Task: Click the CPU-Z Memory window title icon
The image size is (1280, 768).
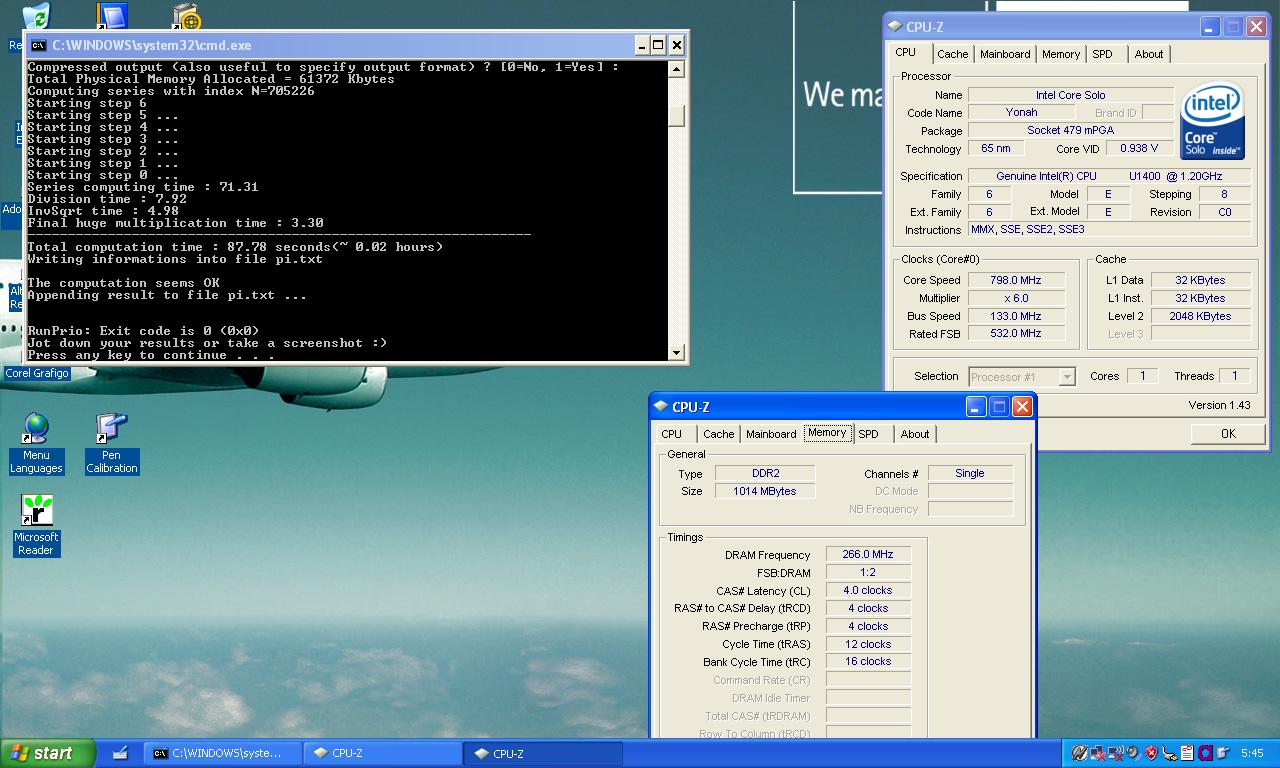Action: click(660, 407)
